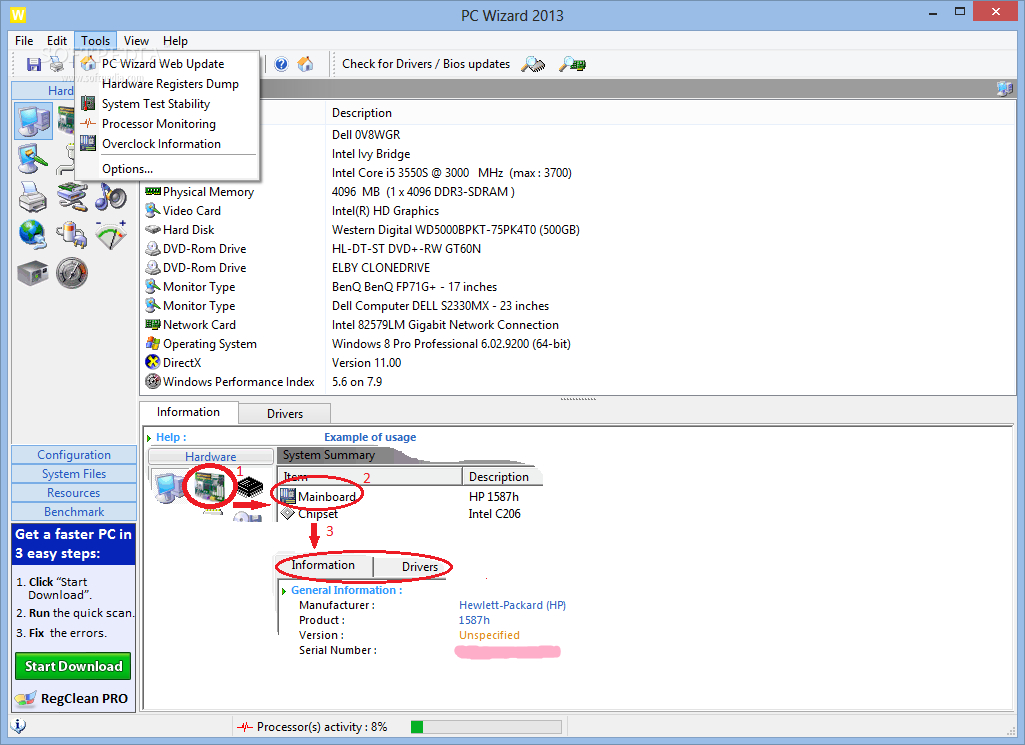Open the Help menu
Viewport: 1025px width, 745px height.
pyautogui.click(x=175, y=41)
